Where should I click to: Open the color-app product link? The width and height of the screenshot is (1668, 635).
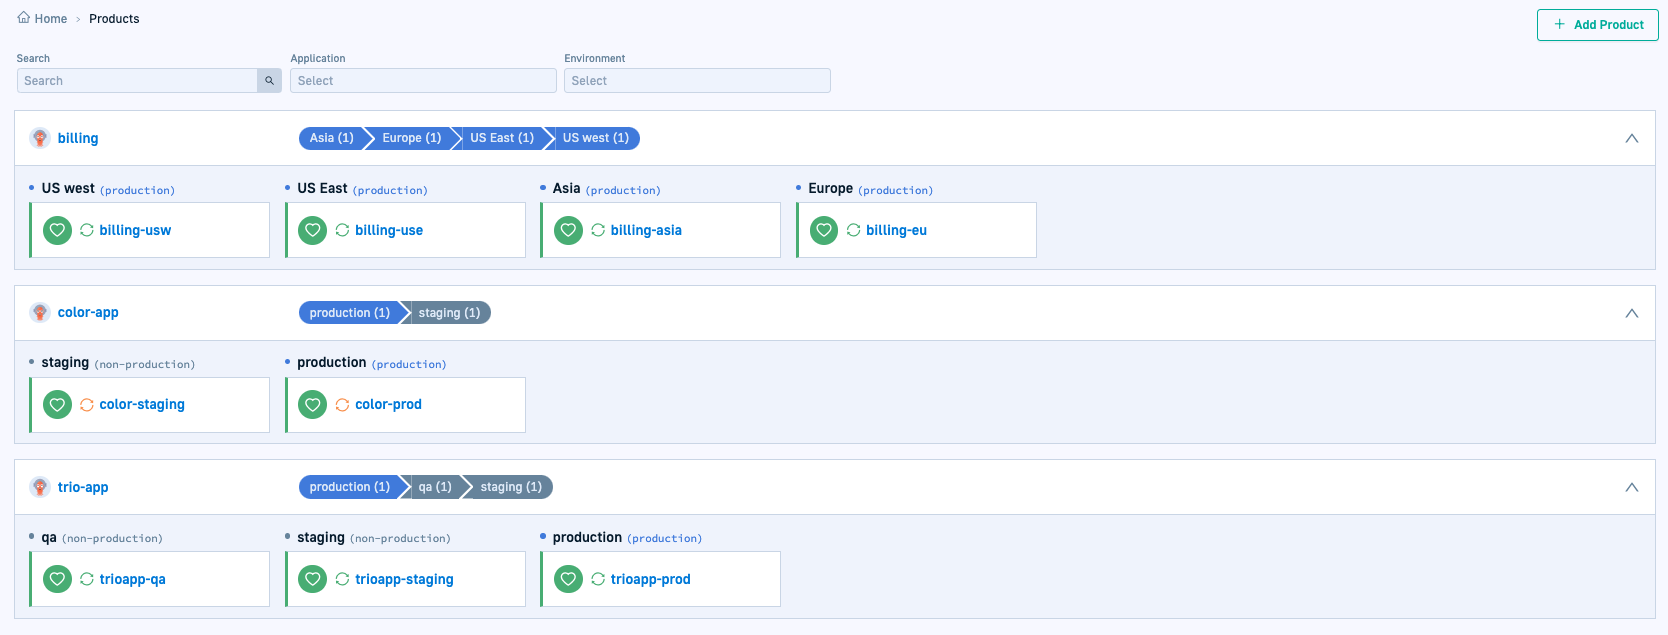tap(88, 313)
